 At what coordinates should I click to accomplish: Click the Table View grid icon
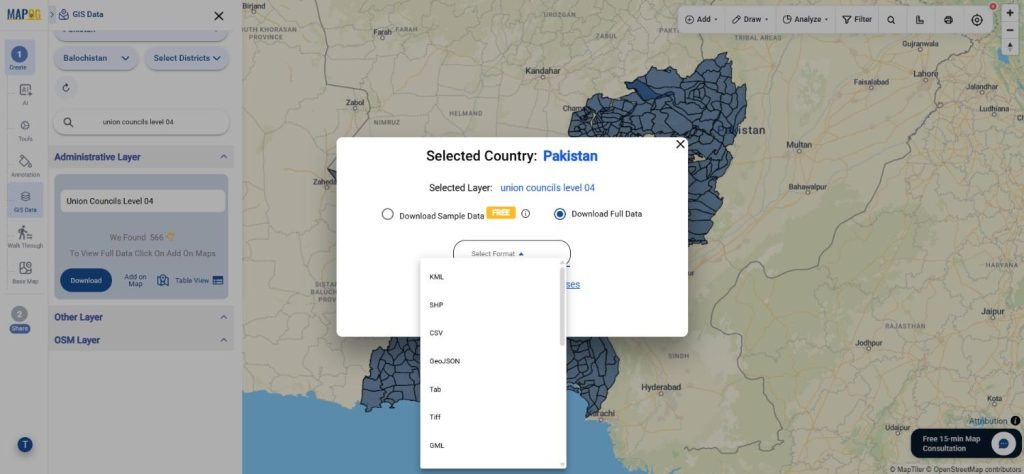(x=218, y=280)
